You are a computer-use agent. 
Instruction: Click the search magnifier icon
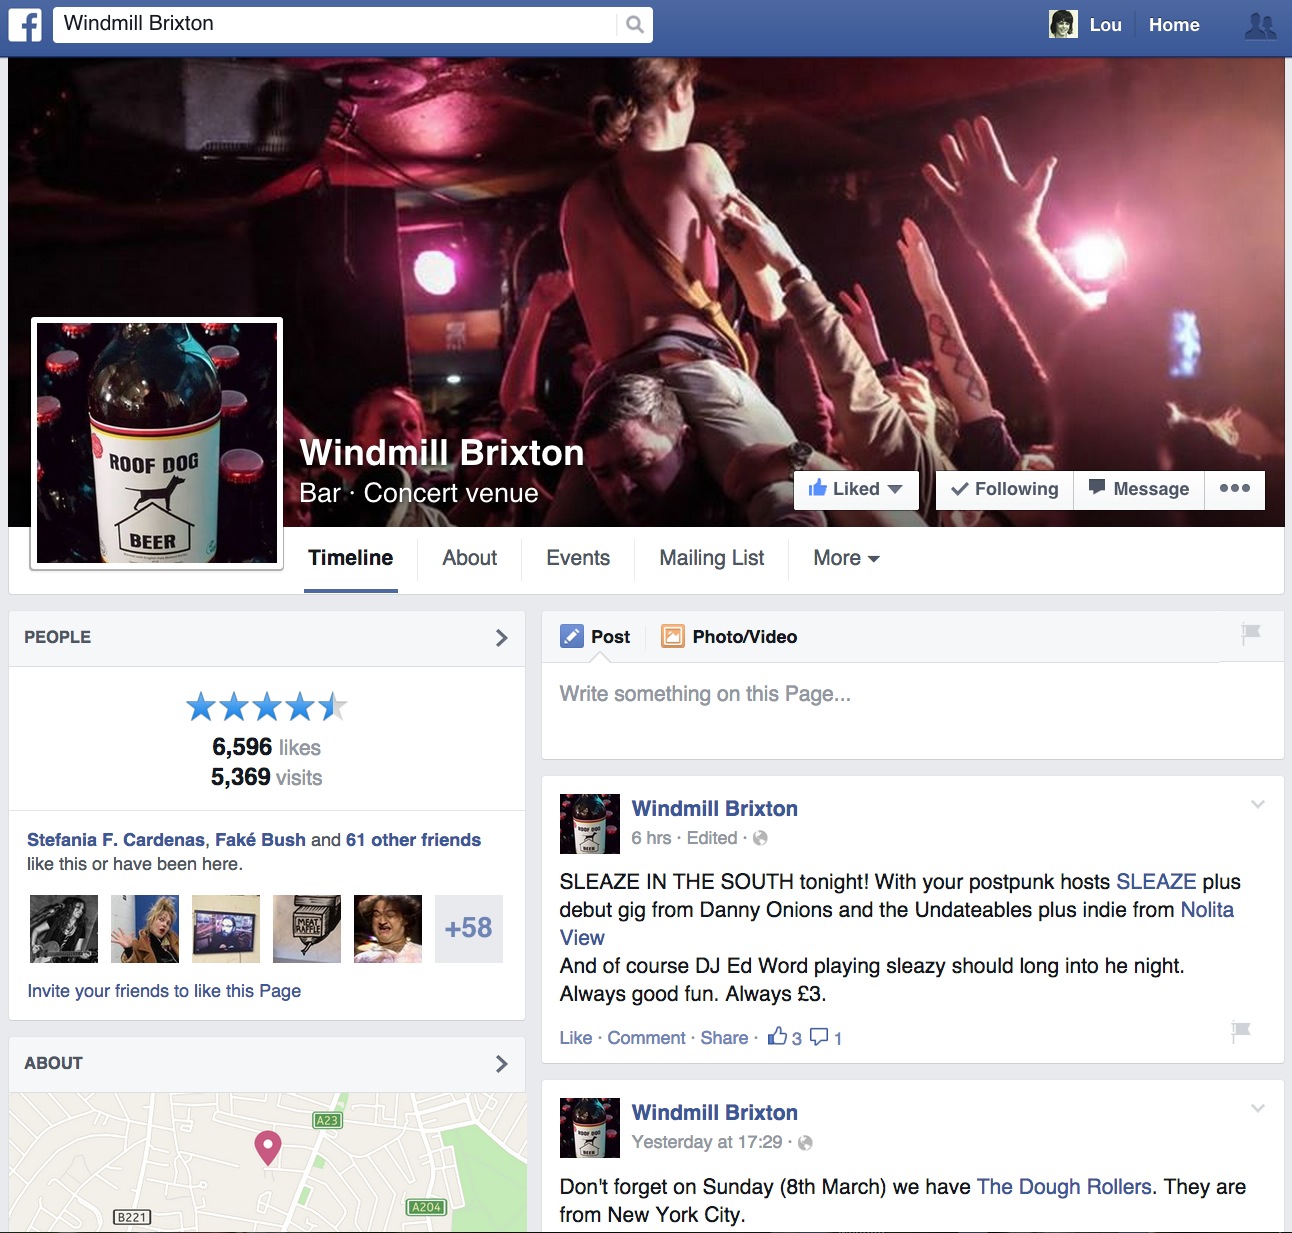coord(634,25)
